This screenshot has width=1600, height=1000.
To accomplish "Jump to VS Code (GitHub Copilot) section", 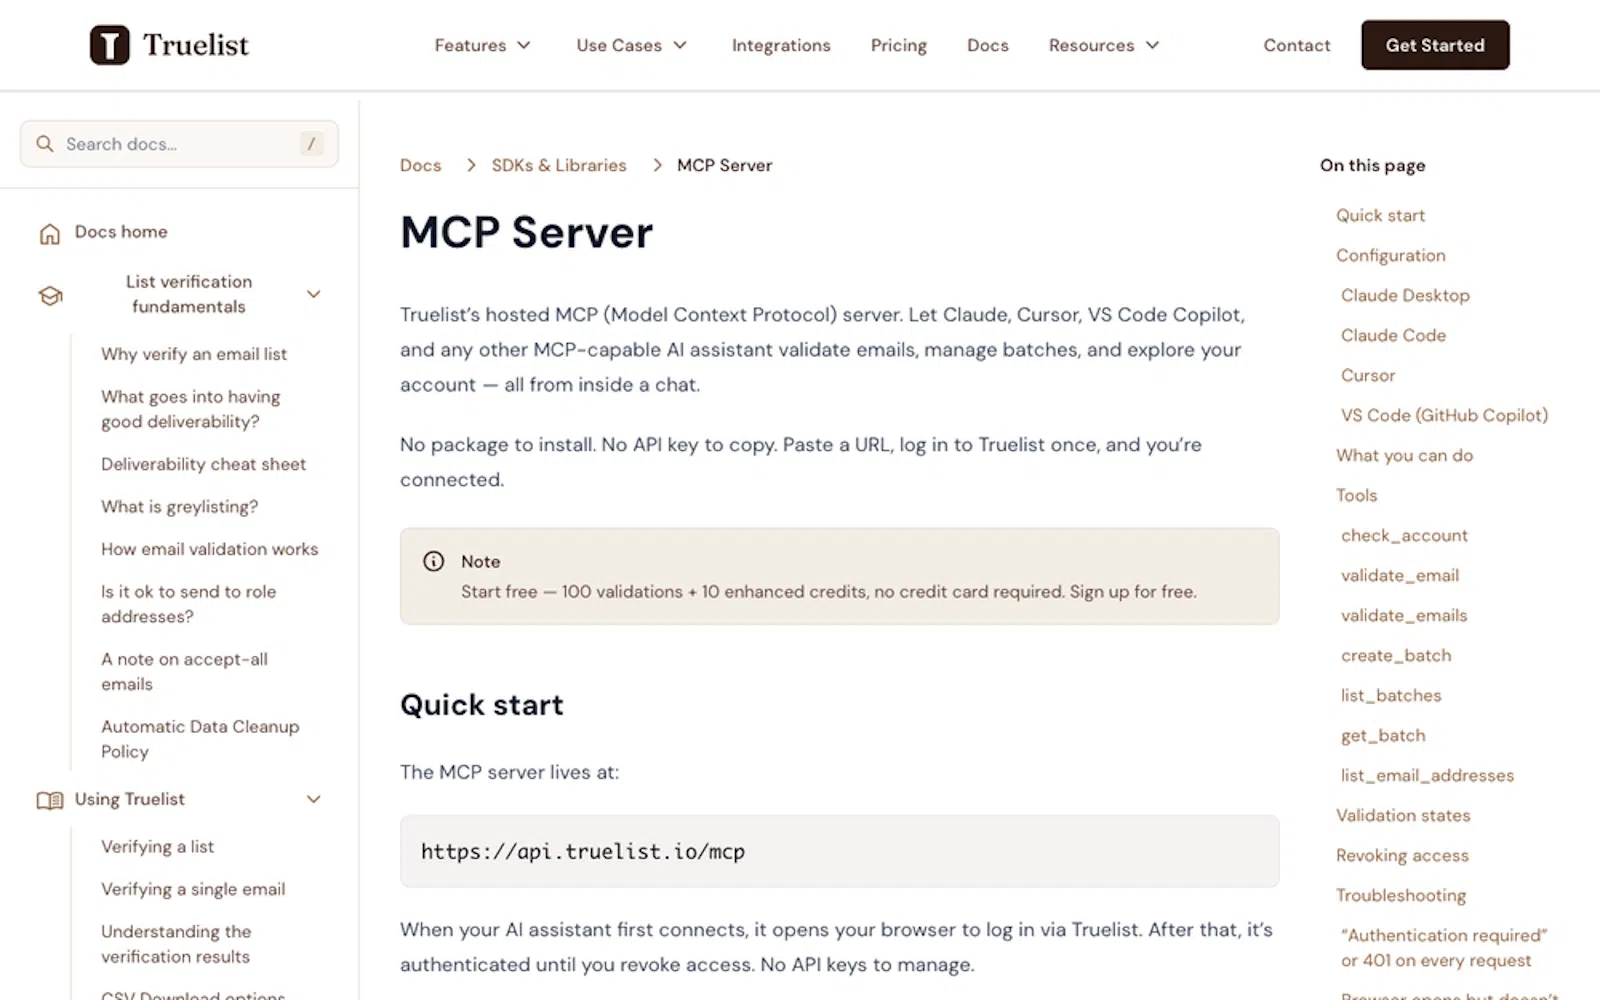I will coord(1444,415).
